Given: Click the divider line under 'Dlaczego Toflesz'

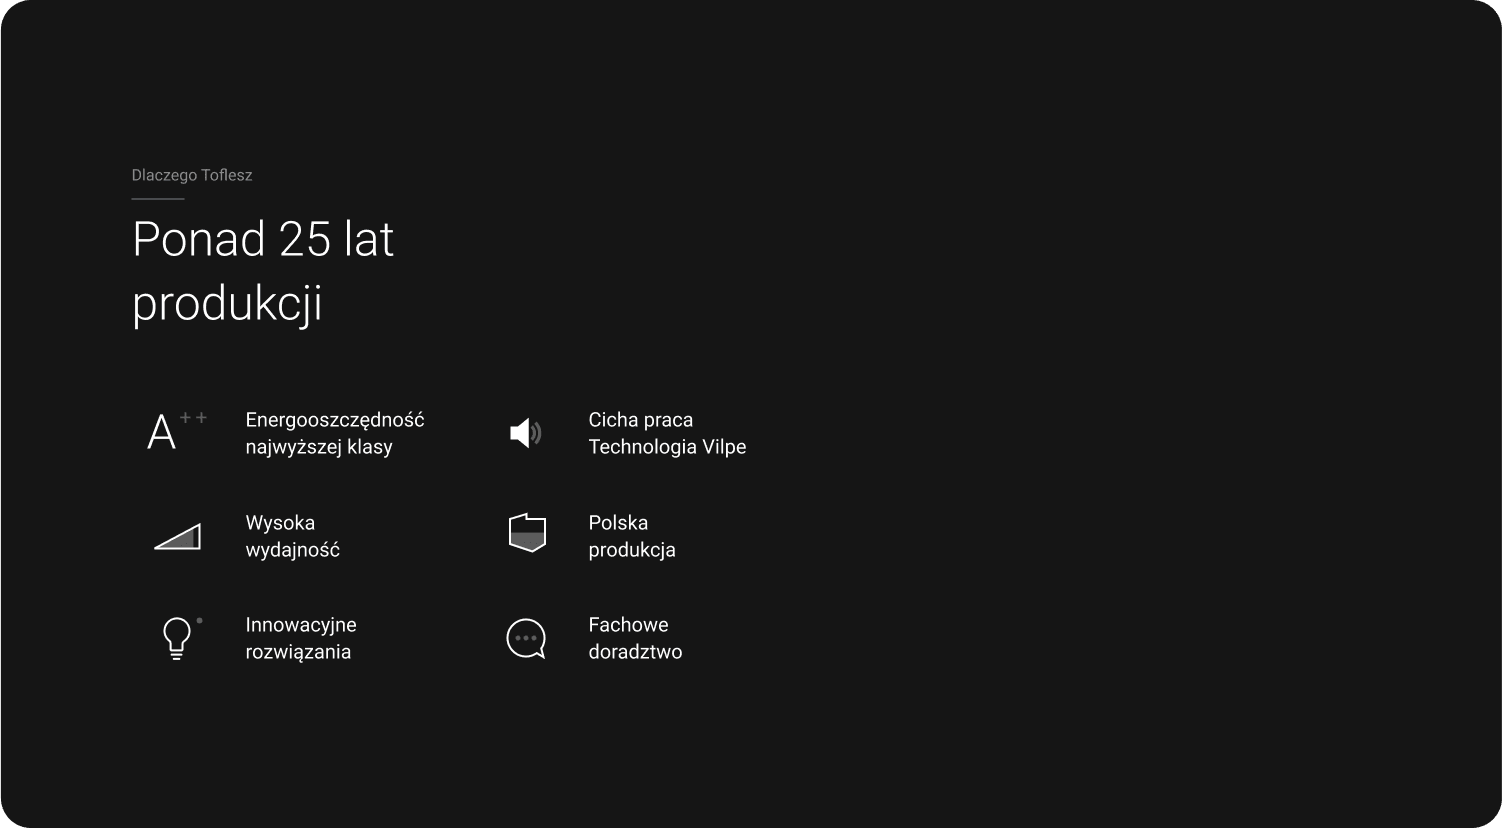Looking at the screenshot, I should [x=158, y=199].
